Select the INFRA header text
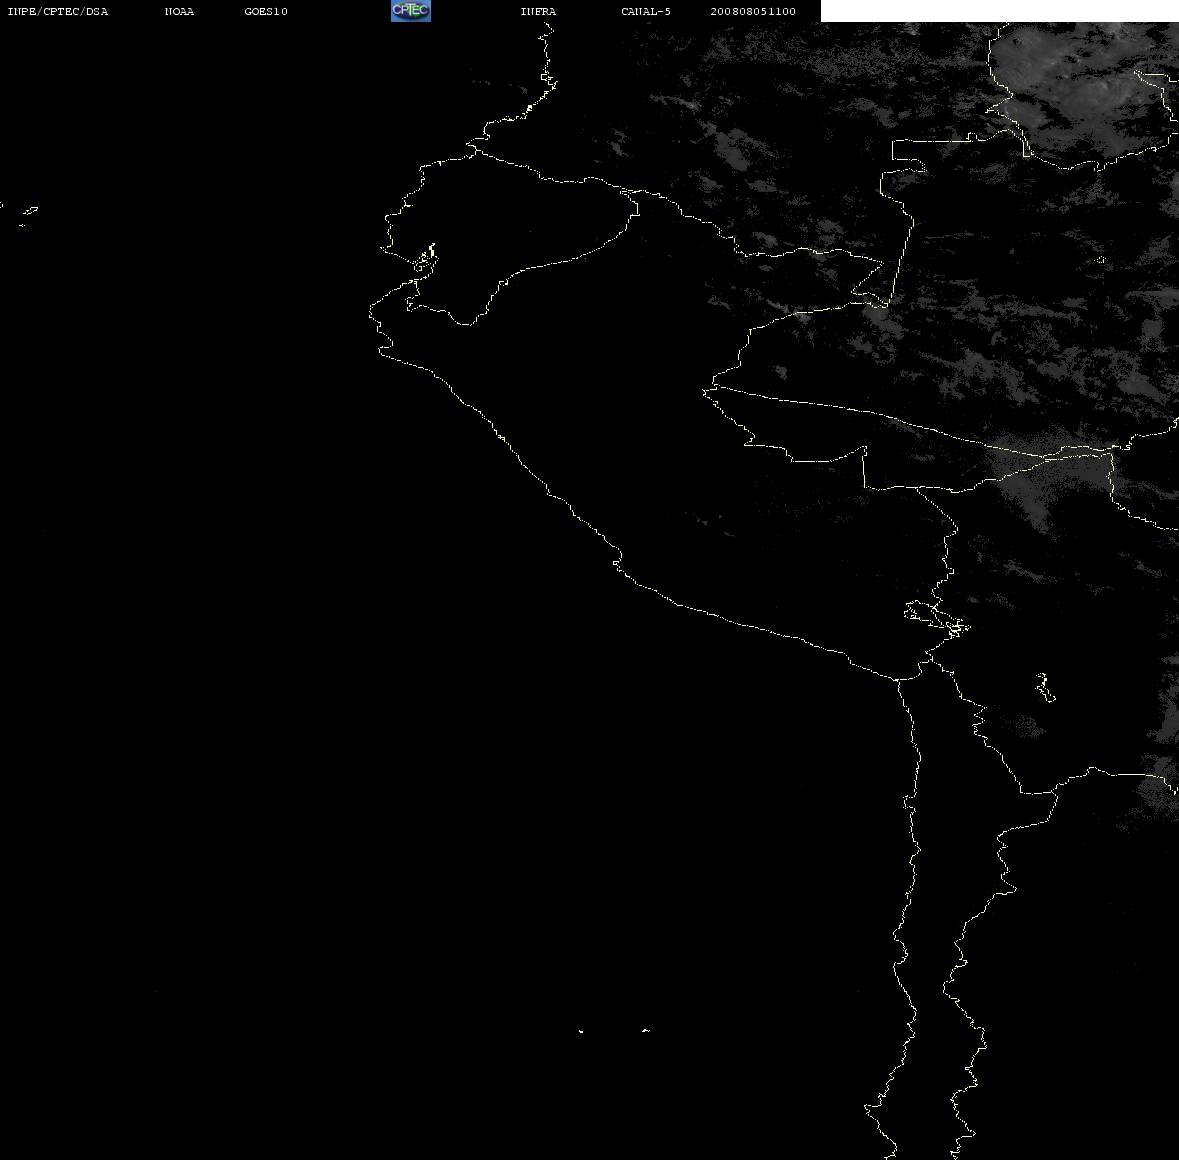Screen dimensions: 1179x1160 pos(538,11)
